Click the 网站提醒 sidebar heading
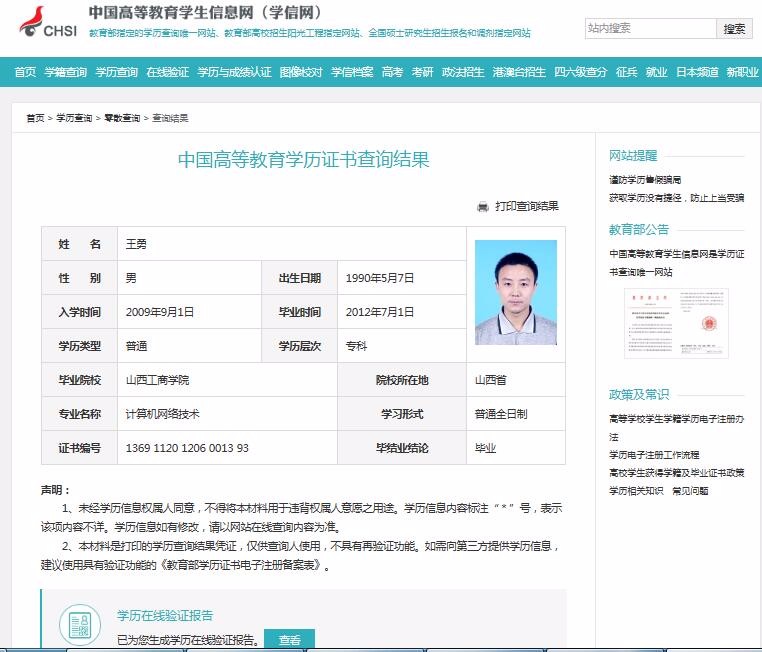This screenshot has height=652, width=762. pyautogui.click(x=633, y=156)
